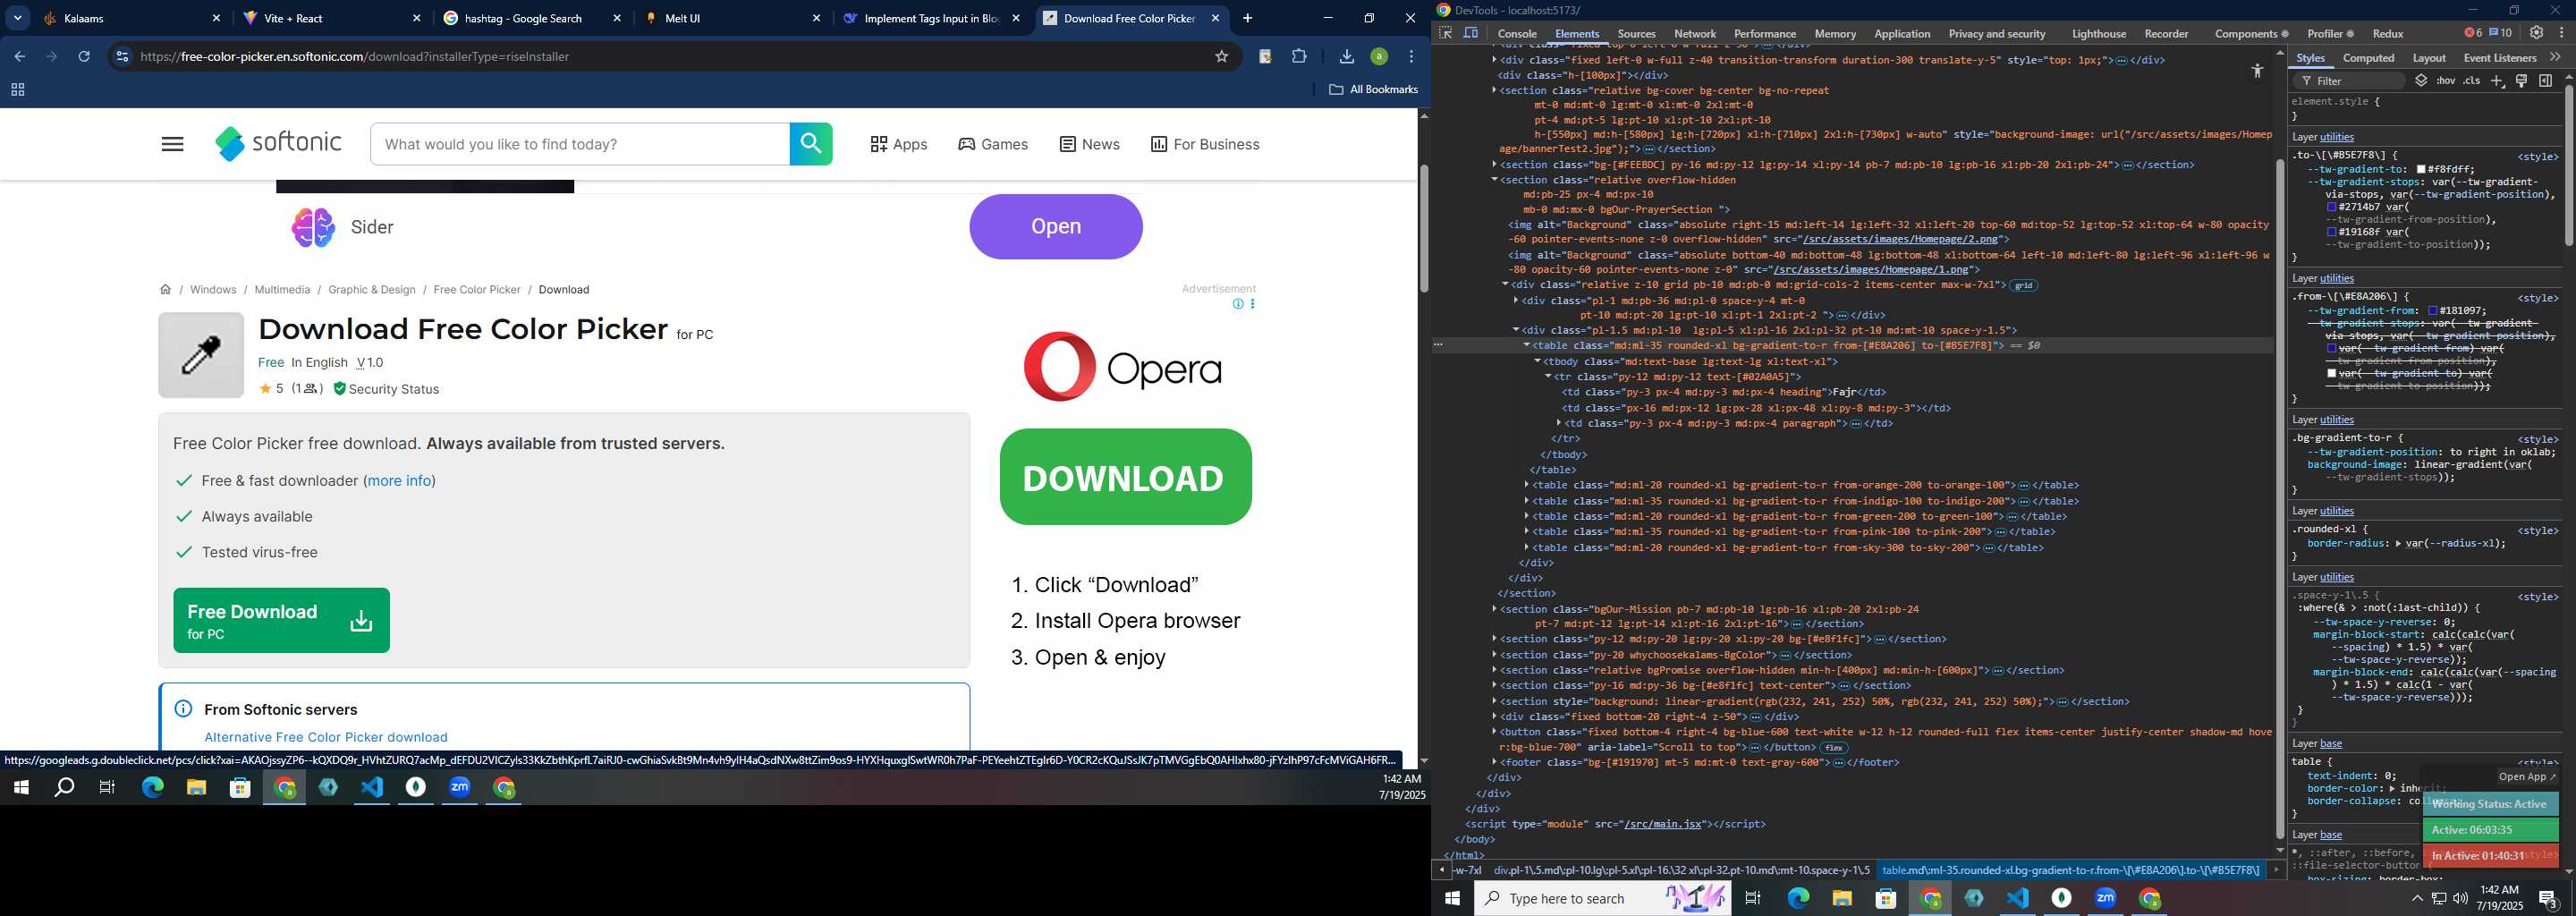Open Alternative Free Color Picker download link
Viewport: 2576px width, 916px height.
click(x=326, y=737)
